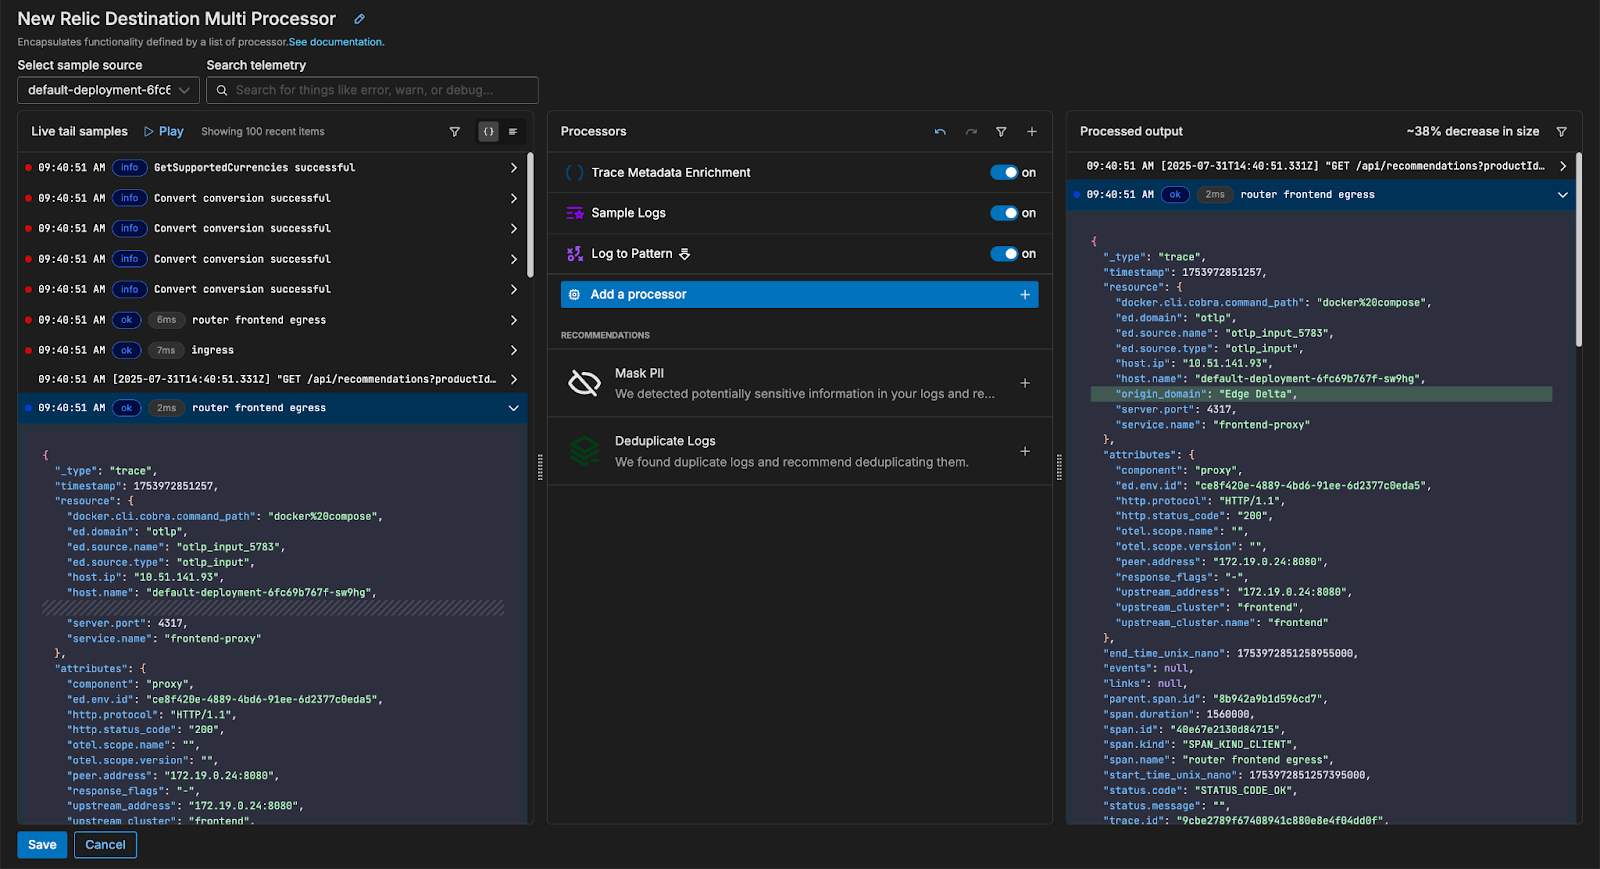1600x869 pixels.
Task: Click the undo arrow in Processors panel
Action: pyautogui.click(x=940, y=132)
